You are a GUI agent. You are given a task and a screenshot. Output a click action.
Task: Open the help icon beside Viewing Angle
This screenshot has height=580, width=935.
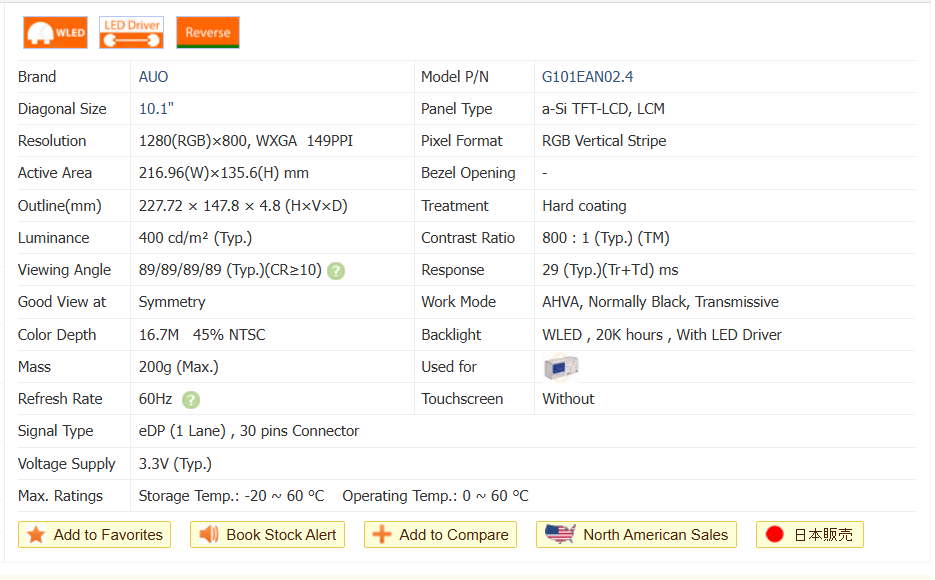tap(336, 271)
